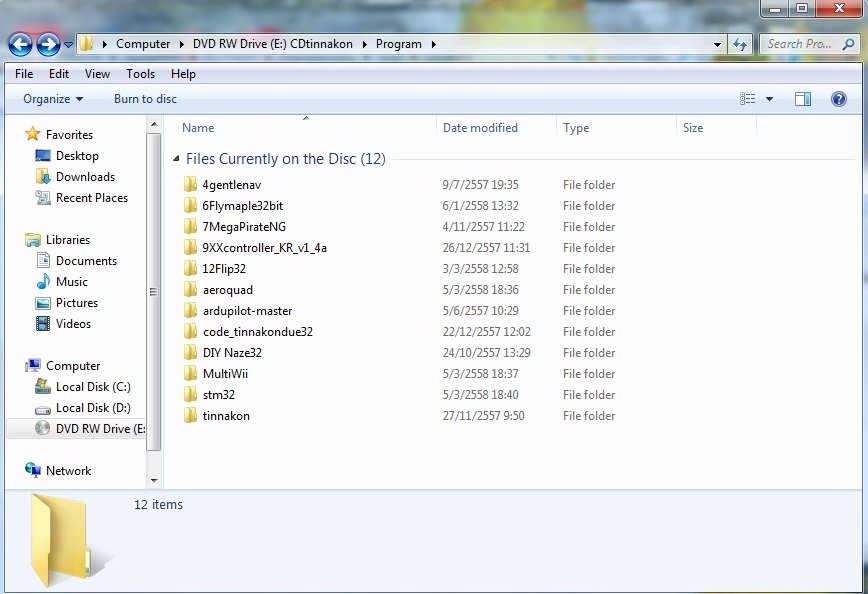The image size is (868, 594).
Task: Click the Forward navigation arrow button
Action: point(48,44)
